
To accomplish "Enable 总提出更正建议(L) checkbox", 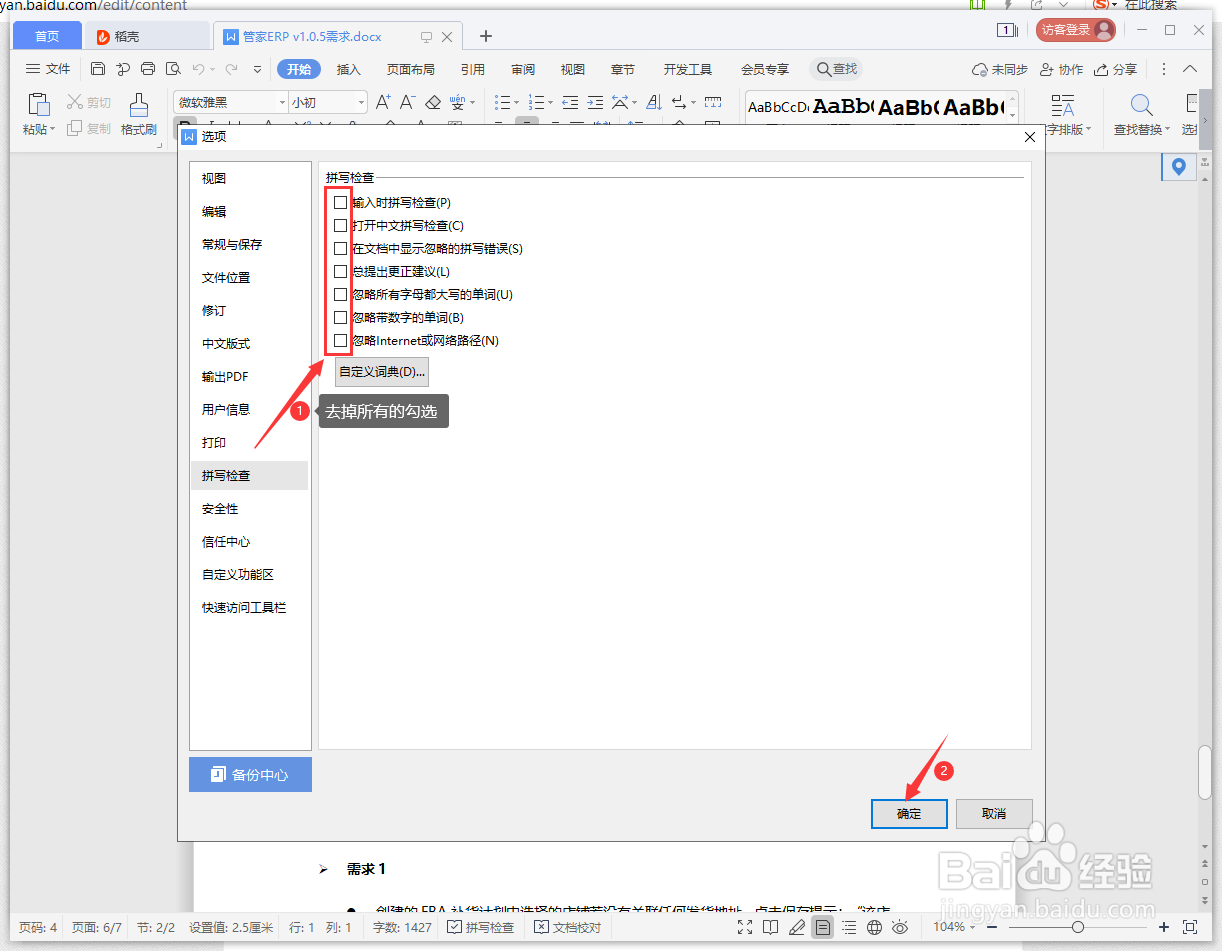I will [x=340, y=271].
